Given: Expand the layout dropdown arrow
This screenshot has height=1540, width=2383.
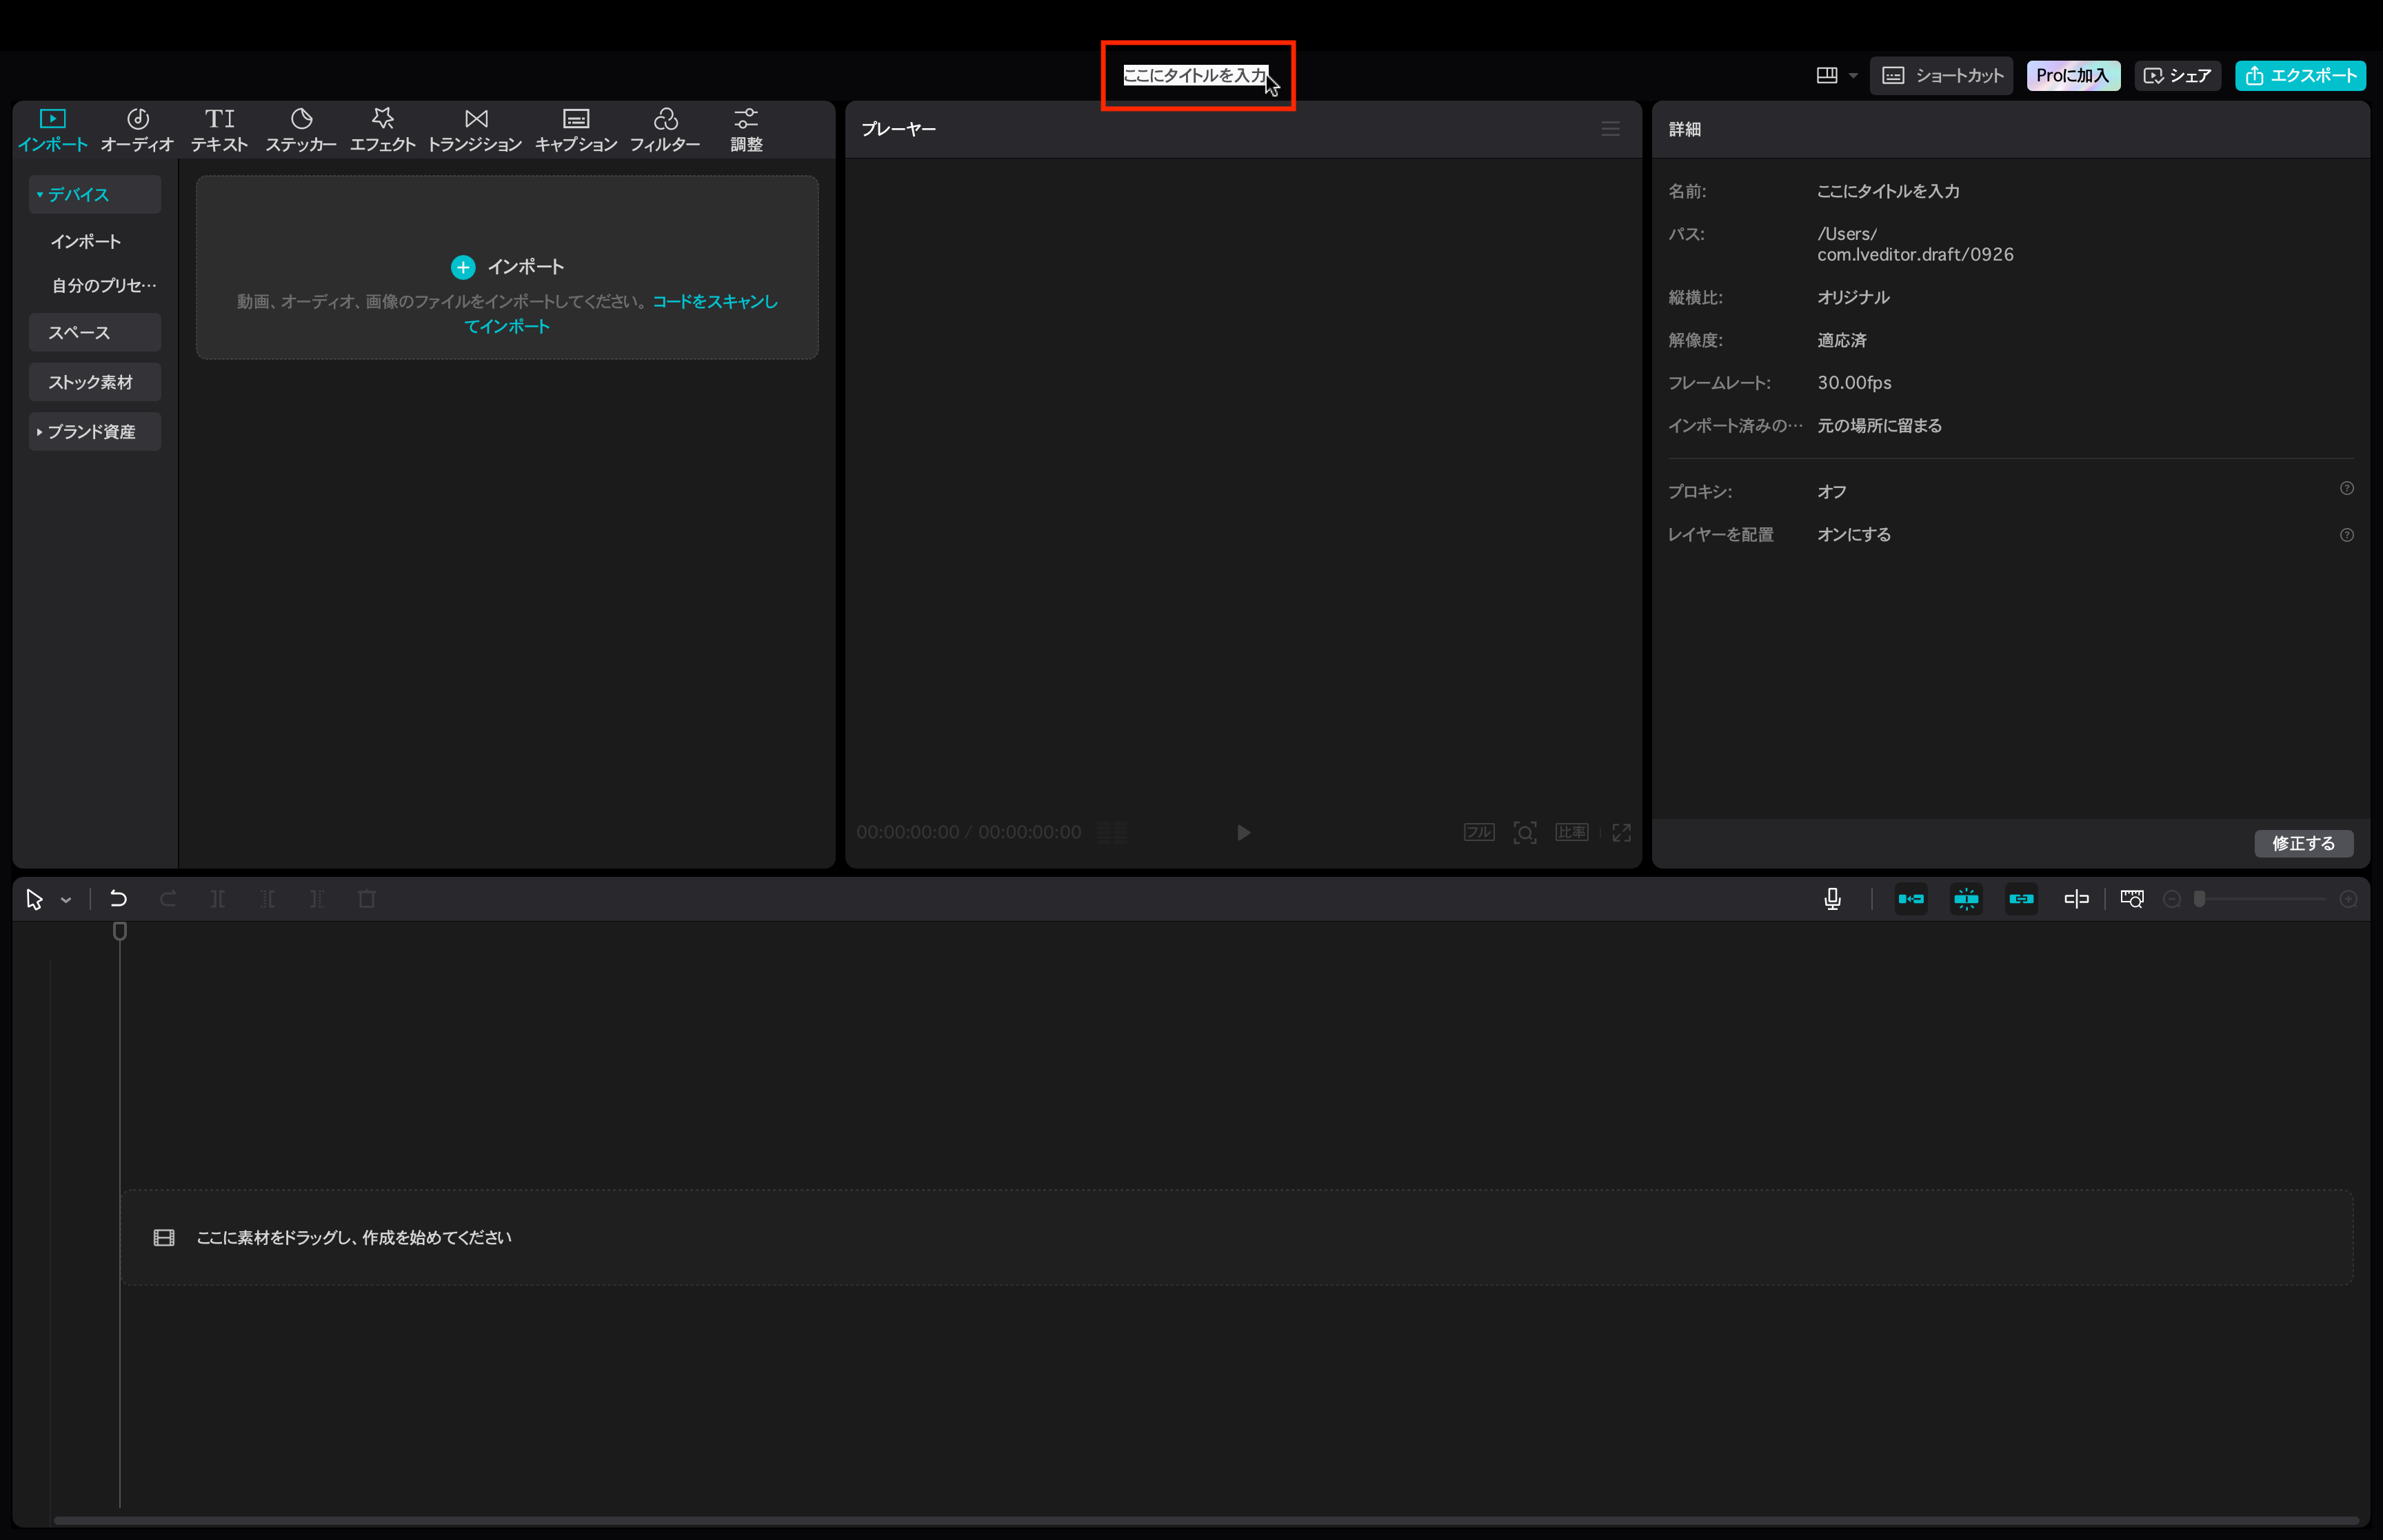Looking at the screenshot, I should 1852,76.
